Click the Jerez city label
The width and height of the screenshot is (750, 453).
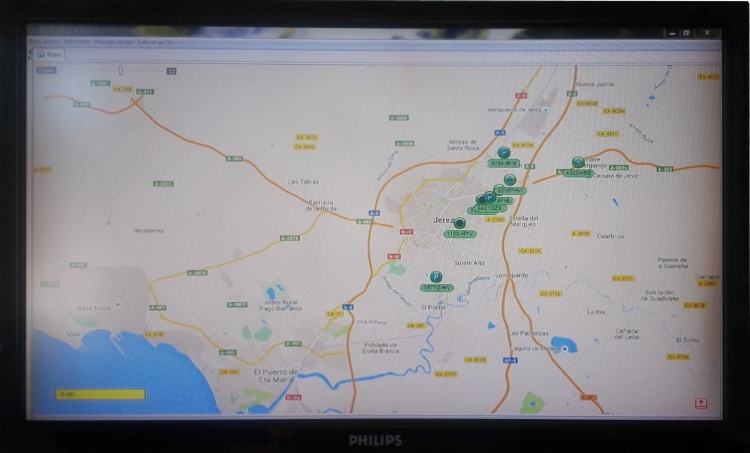[x=443, y=220]
